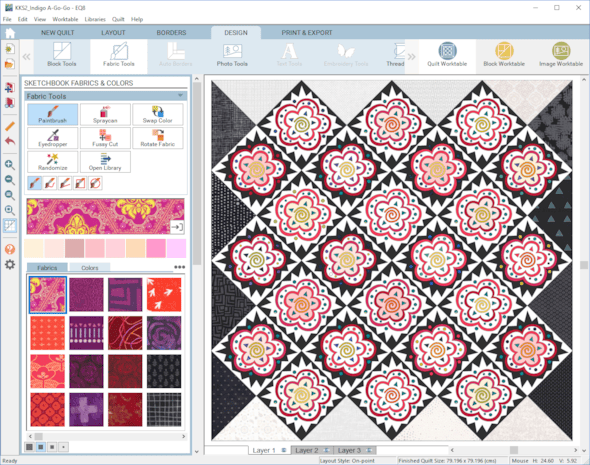The width and height of the screenshot is (590, 465).
Task: Pick the peach orange color swatch
Action: [135, 248]
